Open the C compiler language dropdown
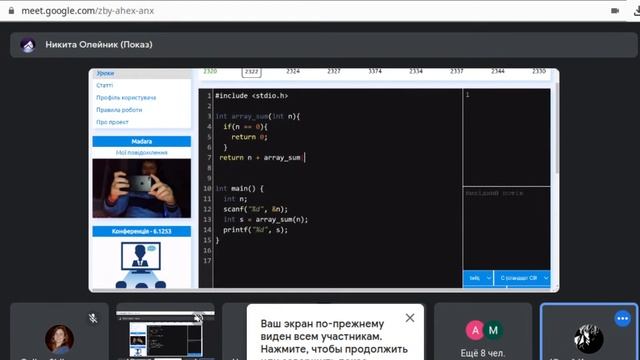The height and width of the screenshot is (360, 640). [522, 278]
